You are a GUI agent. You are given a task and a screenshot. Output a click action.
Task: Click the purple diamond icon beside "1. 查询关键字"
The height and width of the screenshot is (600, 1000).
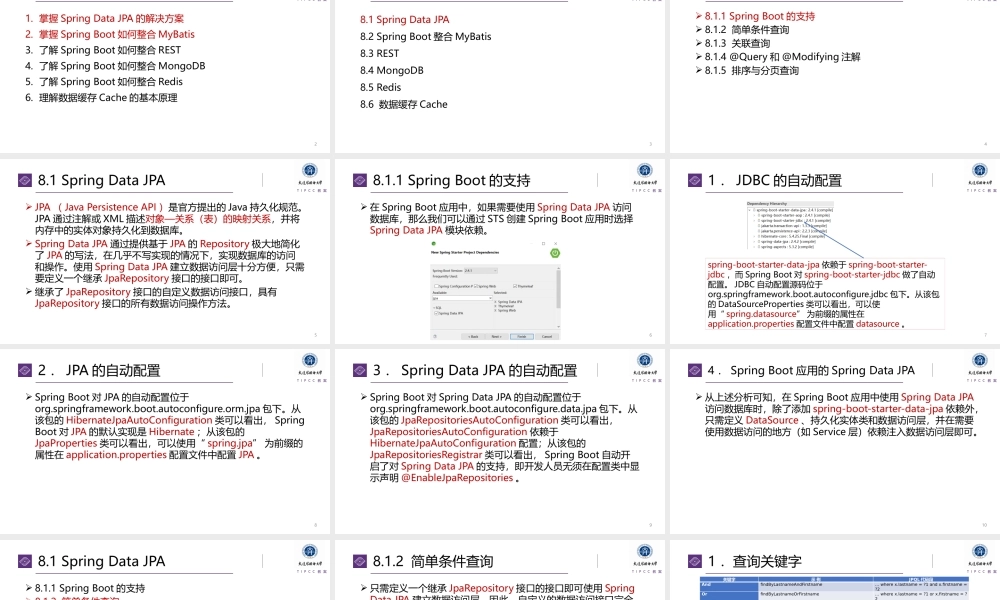(x=695, y=561)
